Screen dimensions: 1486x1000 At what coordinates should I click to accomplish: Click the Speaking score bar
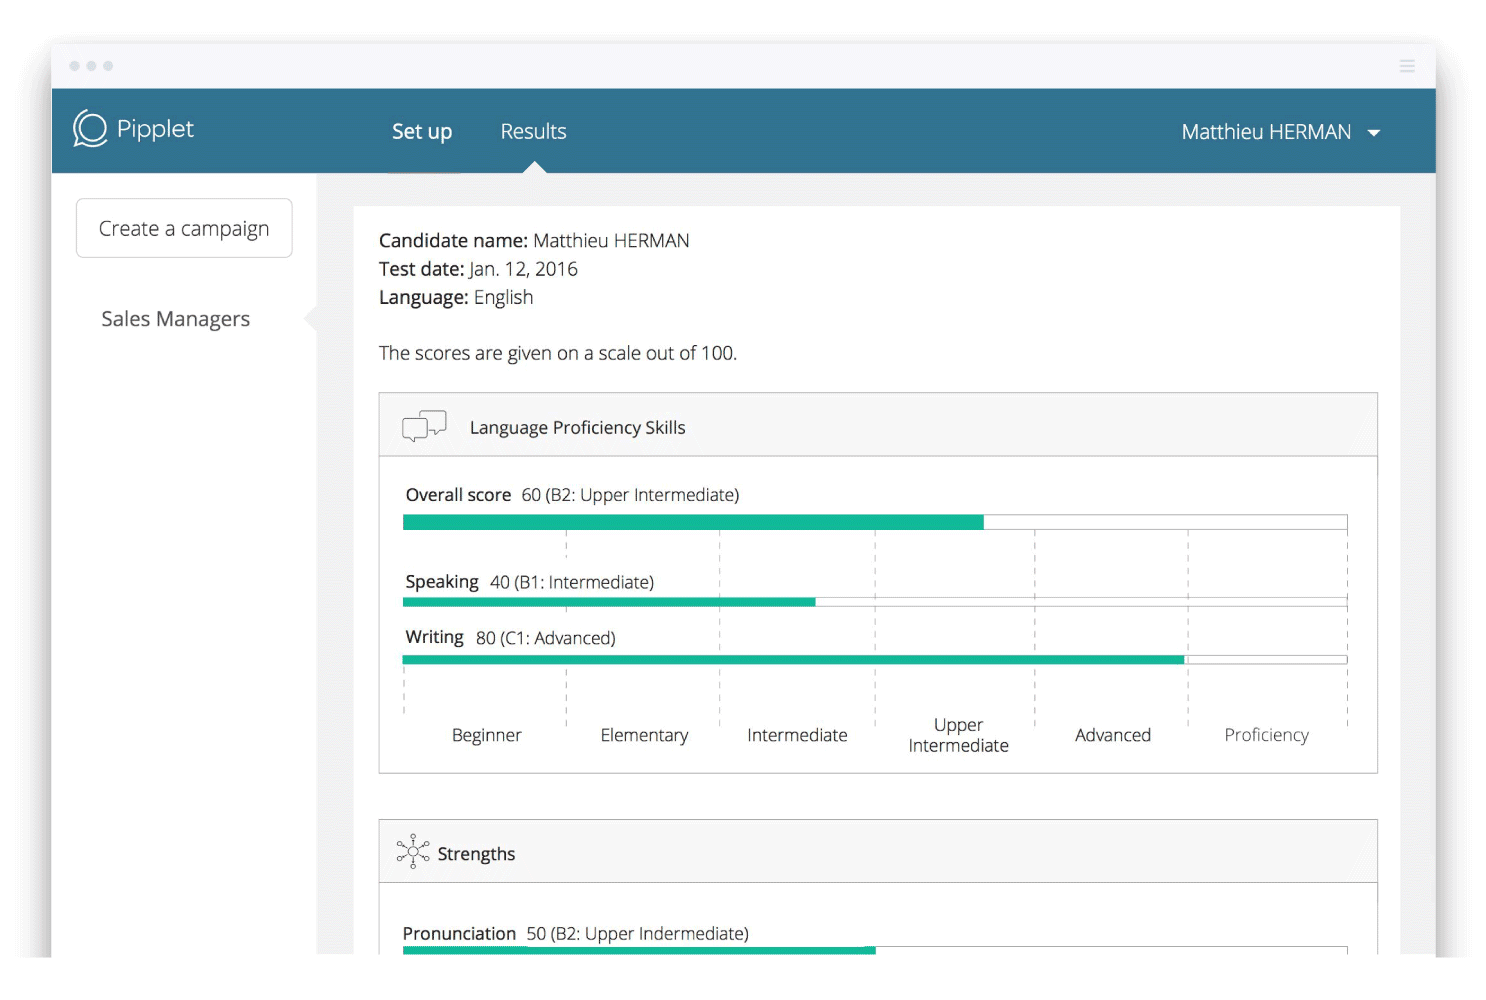point(875,602)
